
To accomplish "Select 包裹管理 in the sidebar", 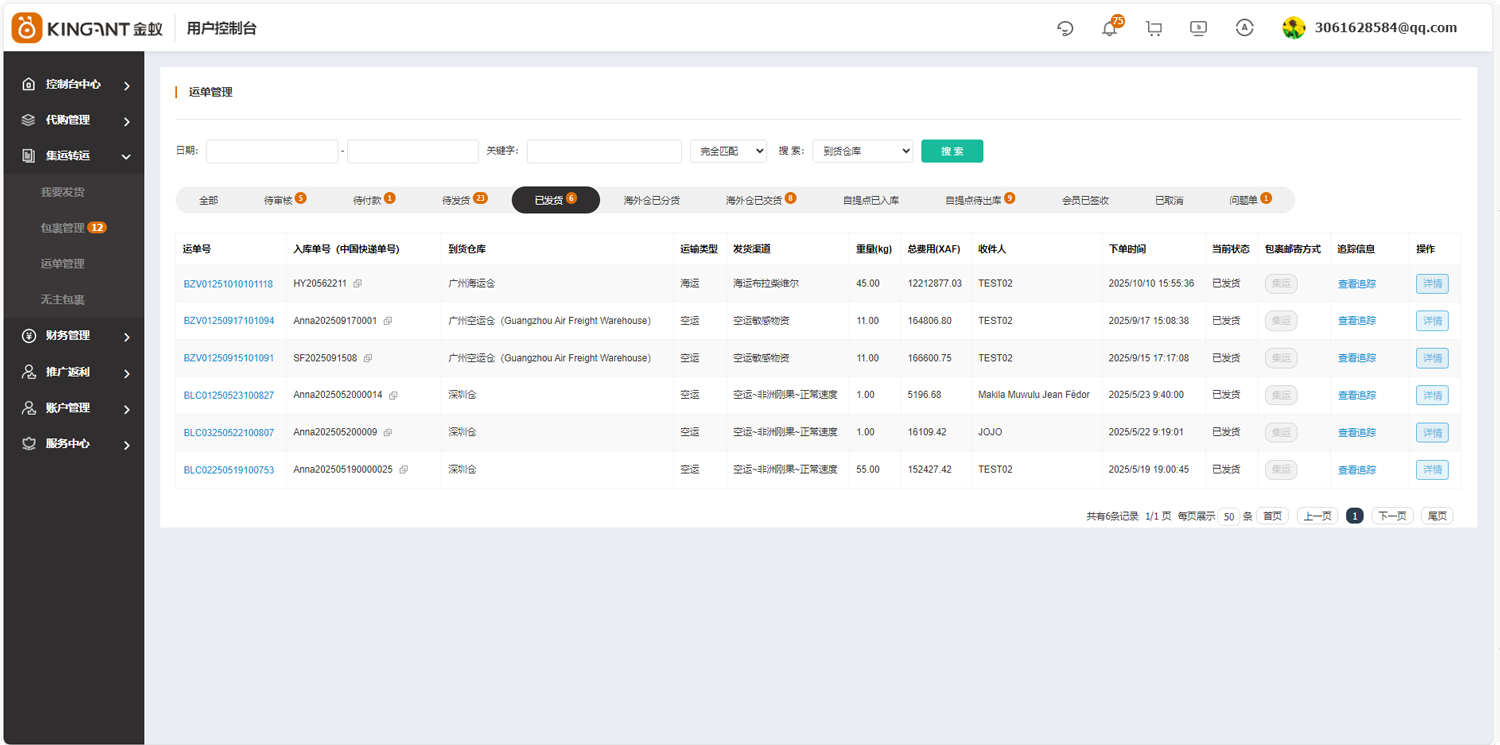I will tap(63, 228).
